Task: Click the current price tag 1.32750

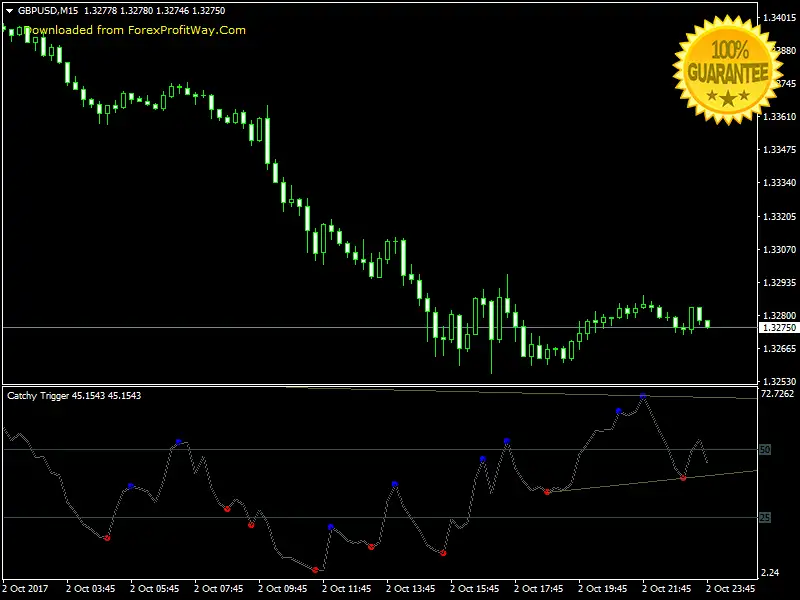Action: pyautogui.click(x=779, y=328)
